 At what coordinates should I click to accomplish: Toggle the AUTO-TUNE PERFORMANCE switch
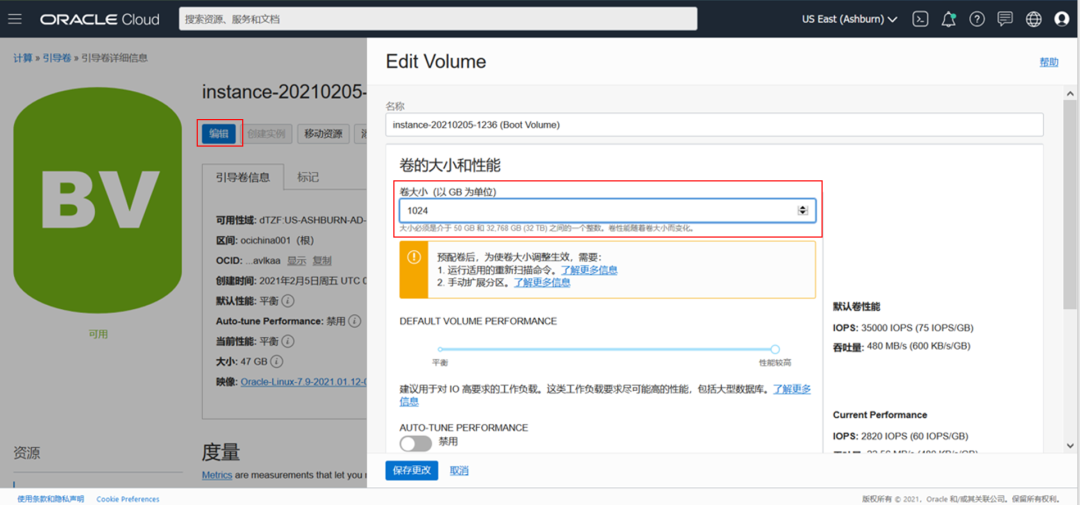point(415,443)
